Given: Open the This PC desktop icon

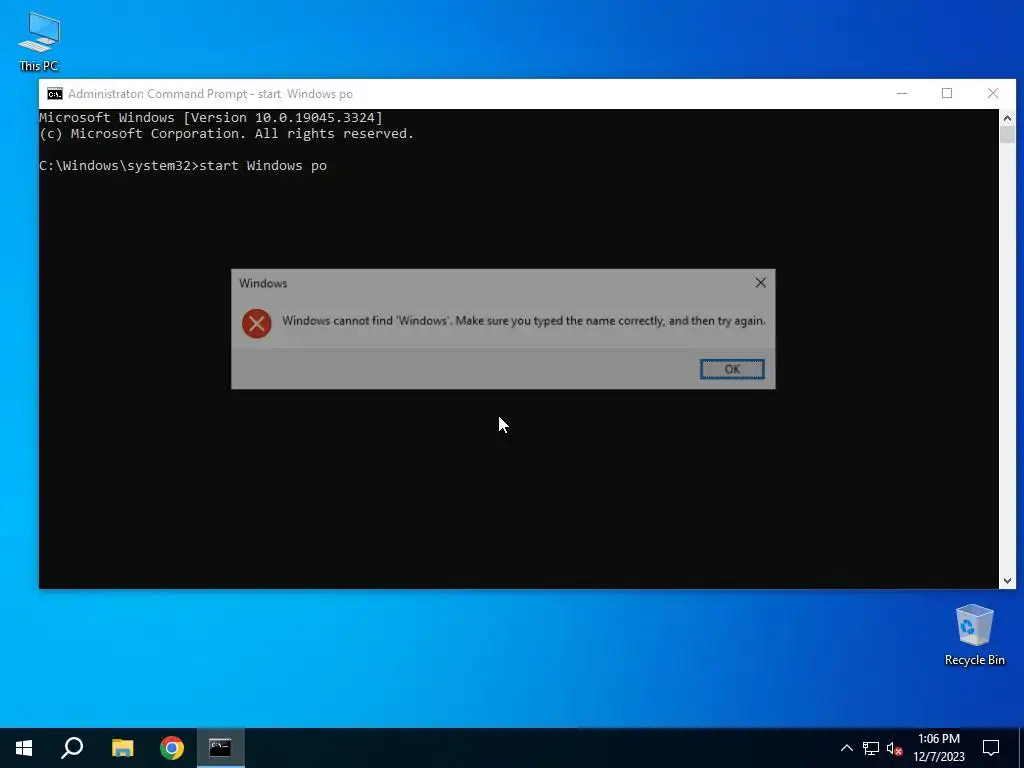Looking at the screenshot, I should (x=39, y=41).
